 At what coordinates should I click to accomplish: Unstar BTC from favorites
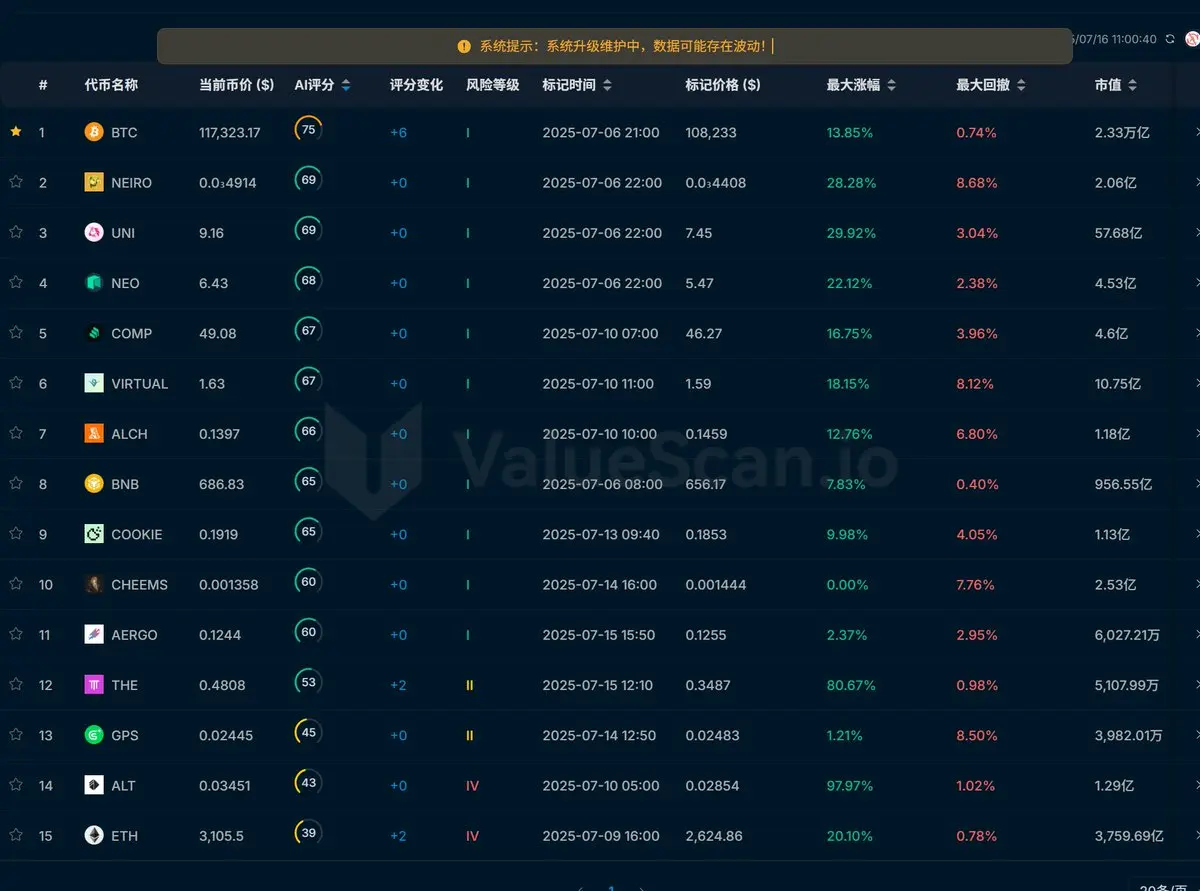point(16,131)
